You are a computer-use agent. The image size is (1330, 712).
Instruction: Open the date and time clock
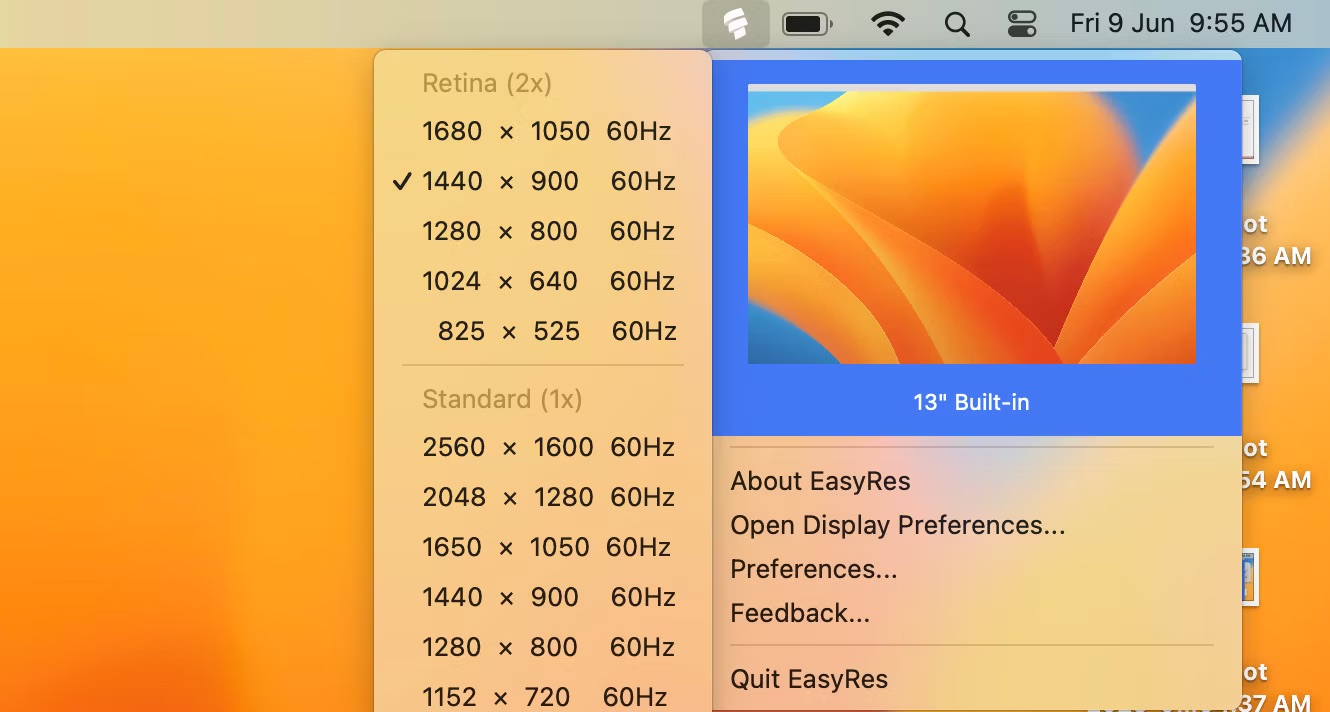click(1181, 24)
